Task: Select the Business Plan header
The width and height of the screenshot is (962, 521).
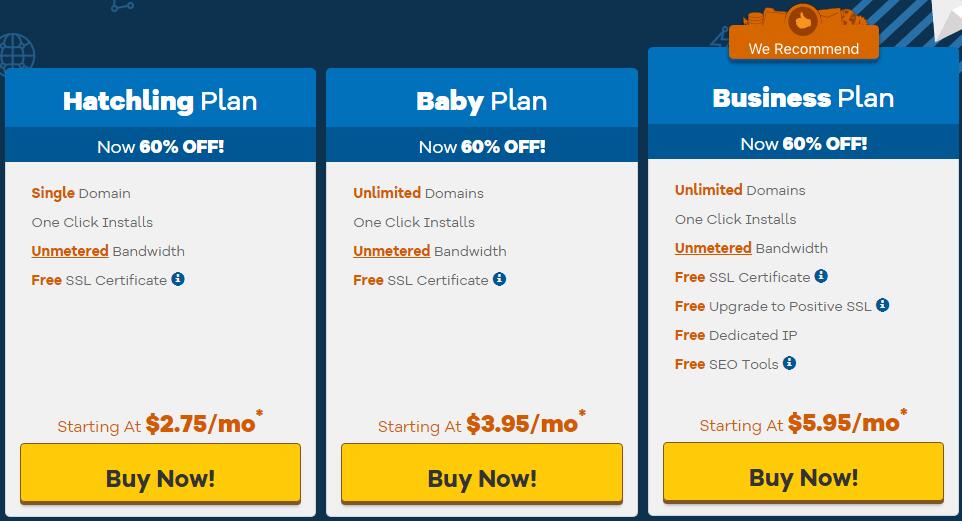Action: point(803,98)
